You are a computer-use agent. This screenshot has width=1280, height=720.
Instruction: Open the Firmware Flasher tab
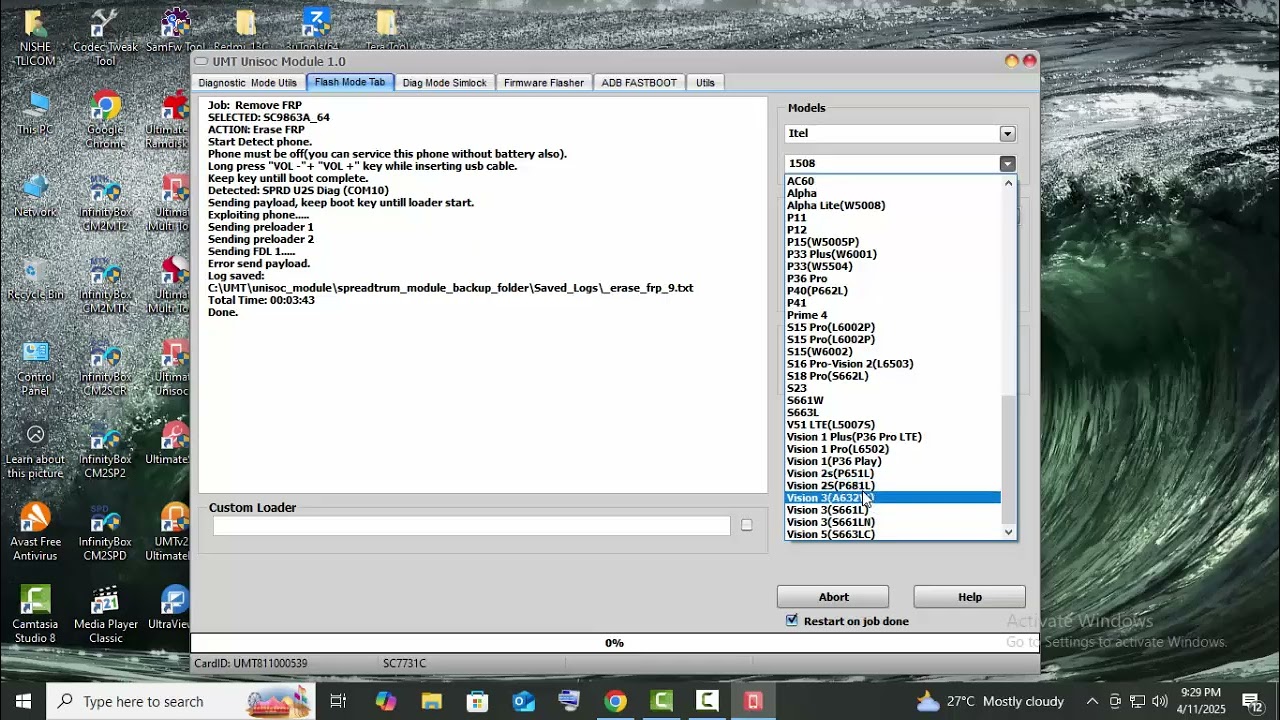544,83
